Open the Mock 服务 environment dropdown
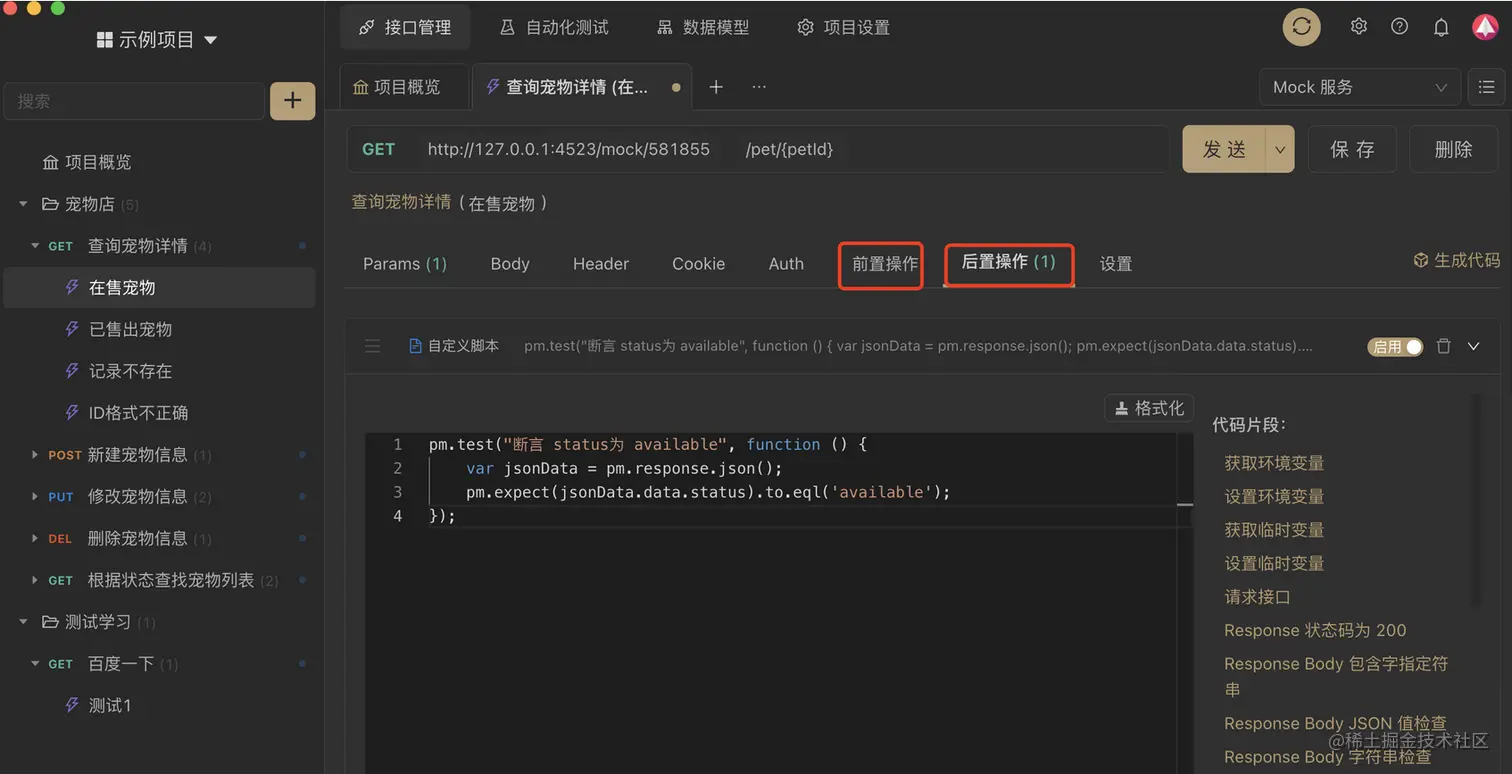 click(1359, 87)
